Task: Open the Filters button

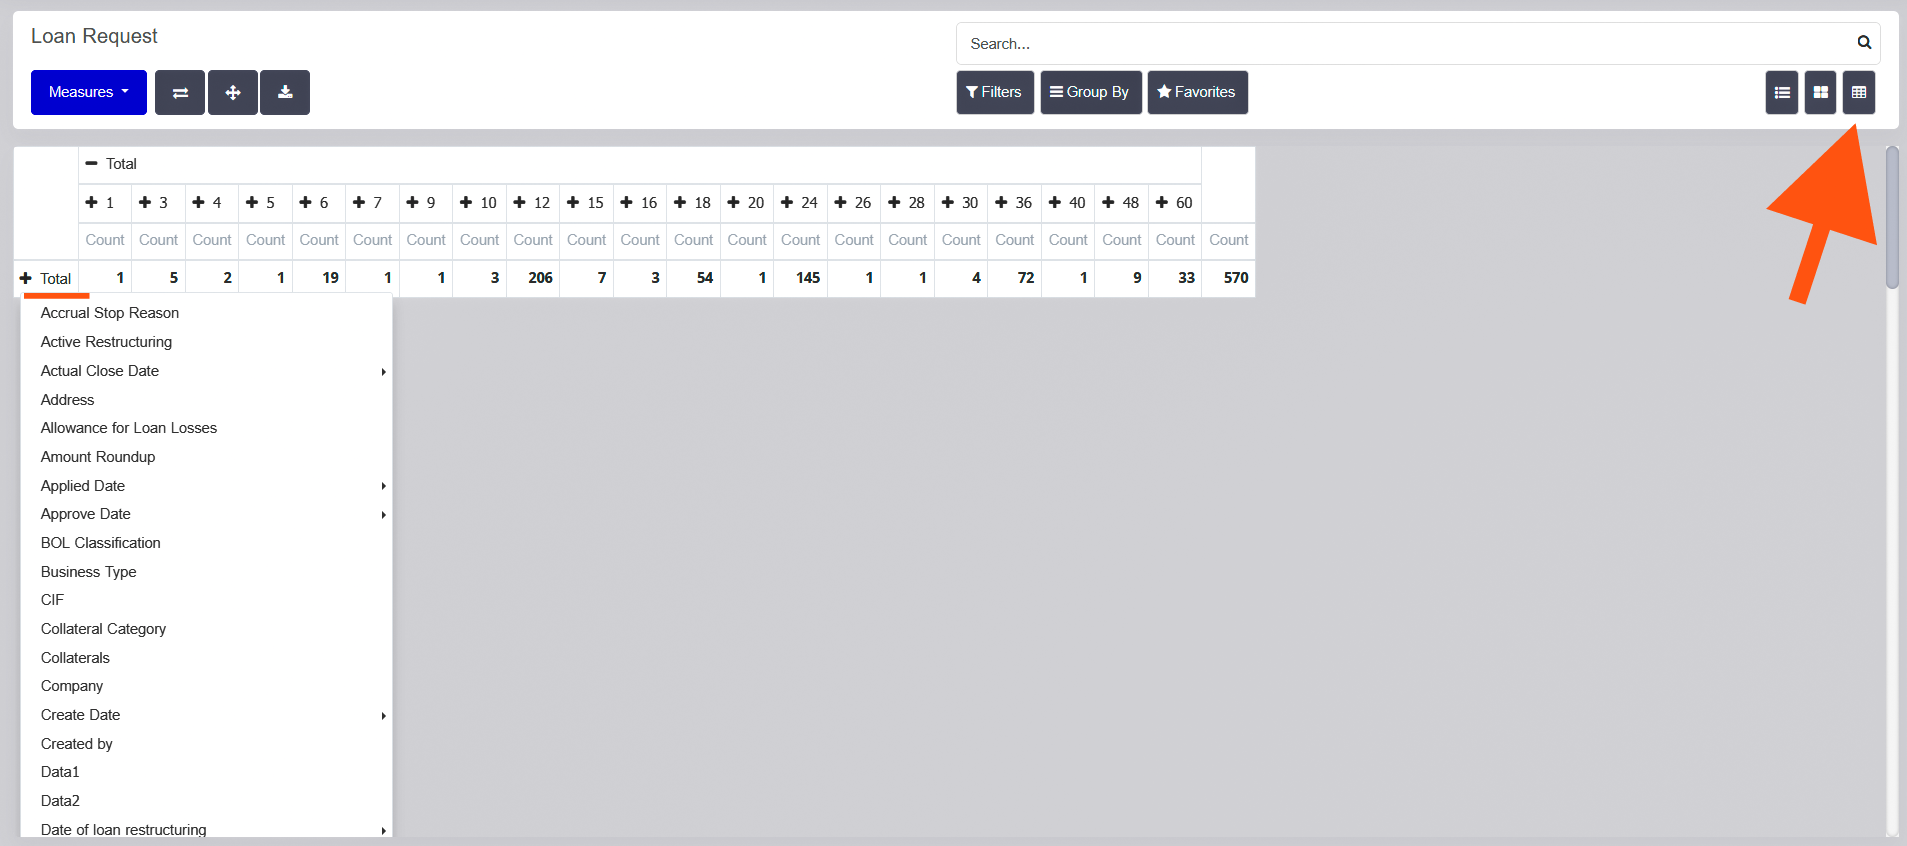Action: pos(994,93)
